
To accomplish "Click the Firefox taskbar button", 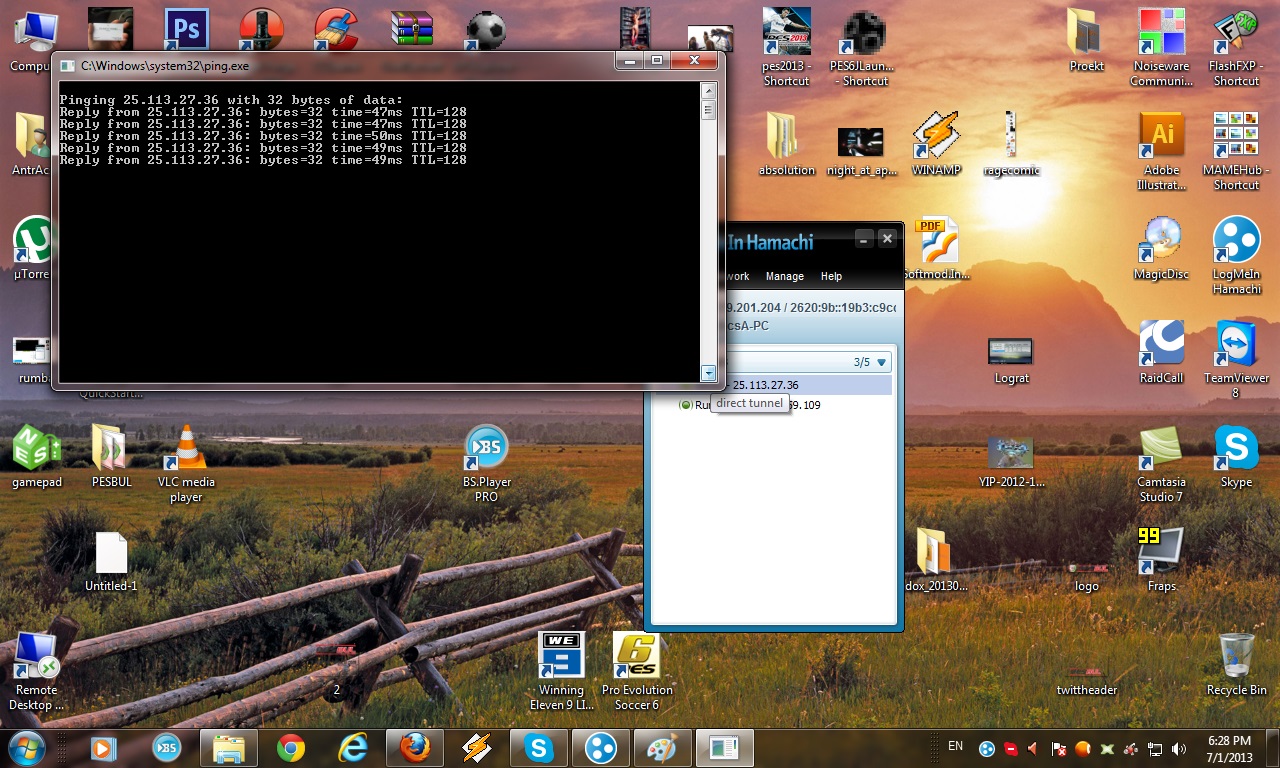I will 413,747.
